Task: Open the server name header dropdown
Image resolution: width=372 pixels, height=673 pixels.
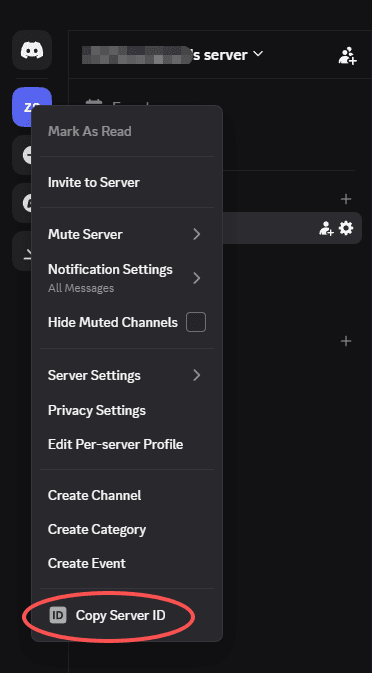Action: click(x=172, y=55)
